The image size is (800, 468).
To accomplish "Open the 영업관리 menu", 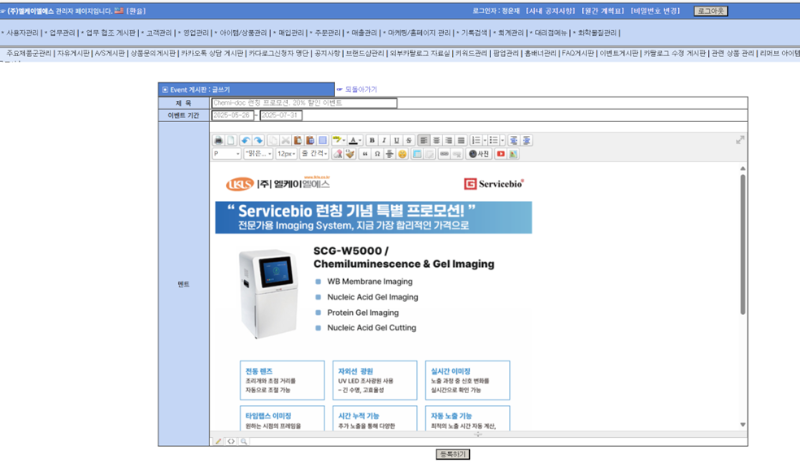I will tap(196, 33).
